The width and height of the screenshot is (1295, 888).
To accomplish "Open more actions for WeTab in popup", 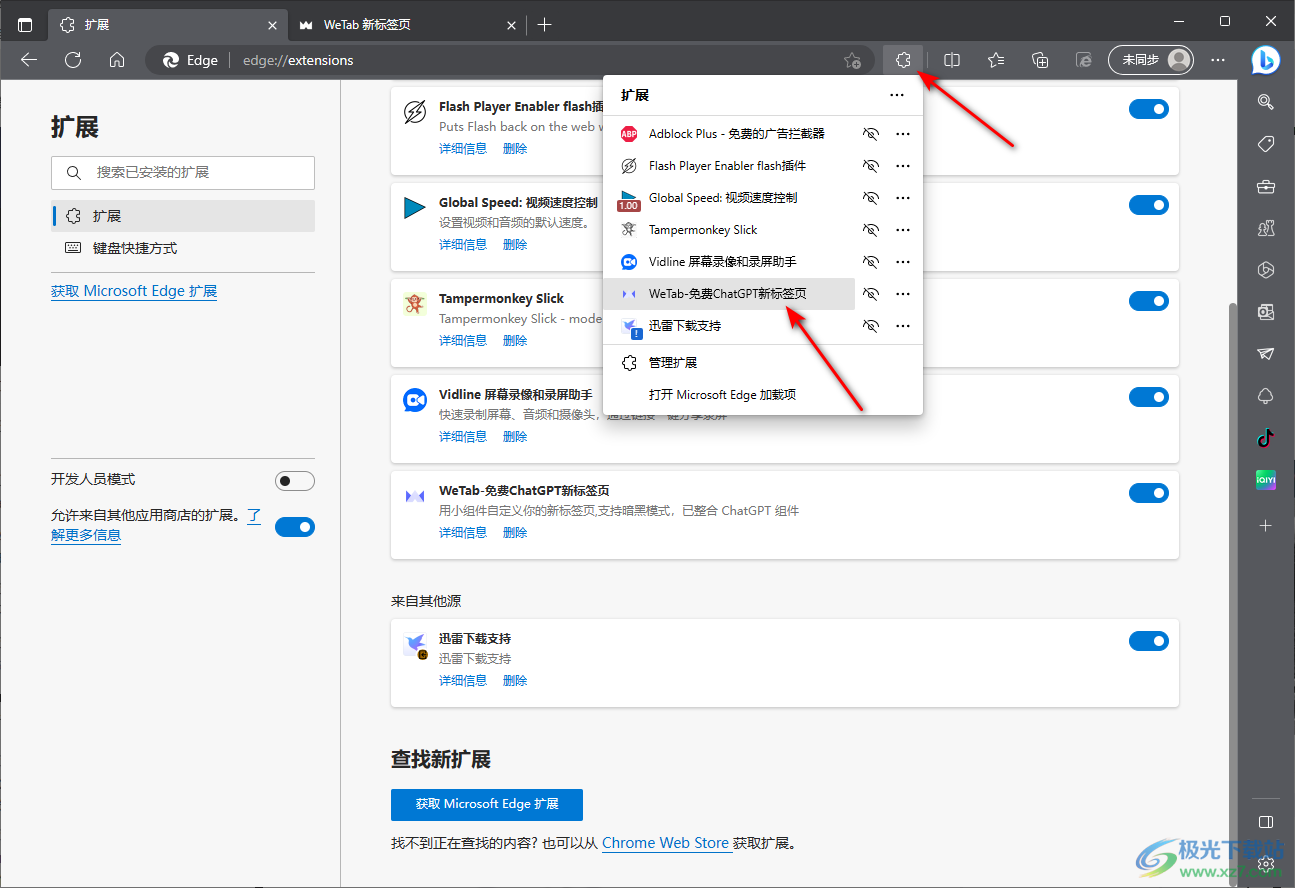I will pyautogui.click(x=903, y=294).
